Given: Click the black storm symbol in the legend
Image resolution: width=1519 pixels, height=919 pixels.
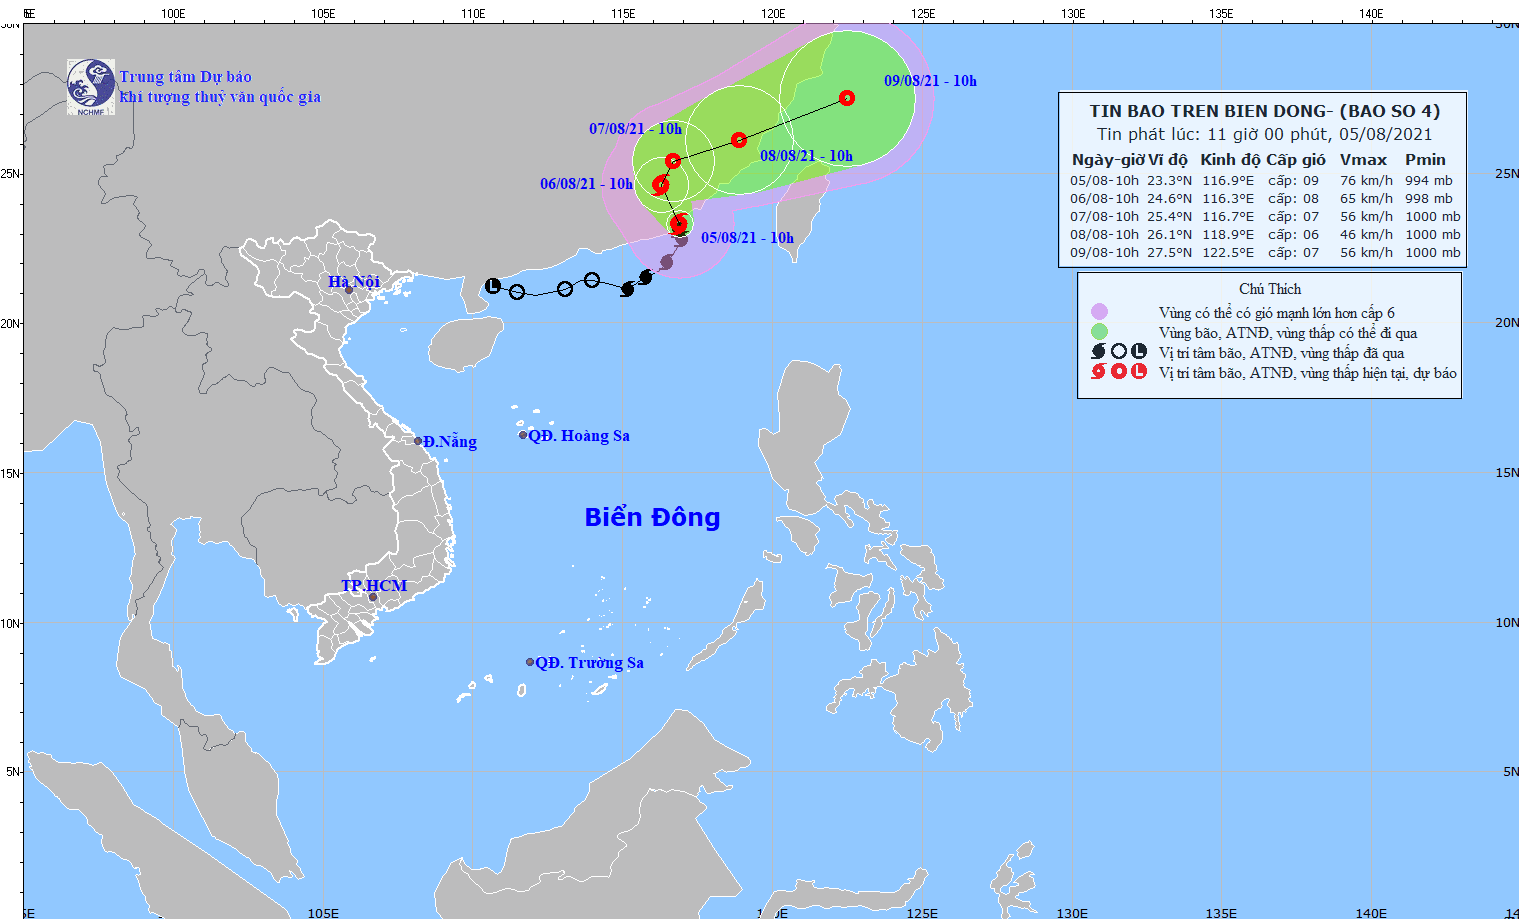Looking at the screenshot, I should 1098,352.
